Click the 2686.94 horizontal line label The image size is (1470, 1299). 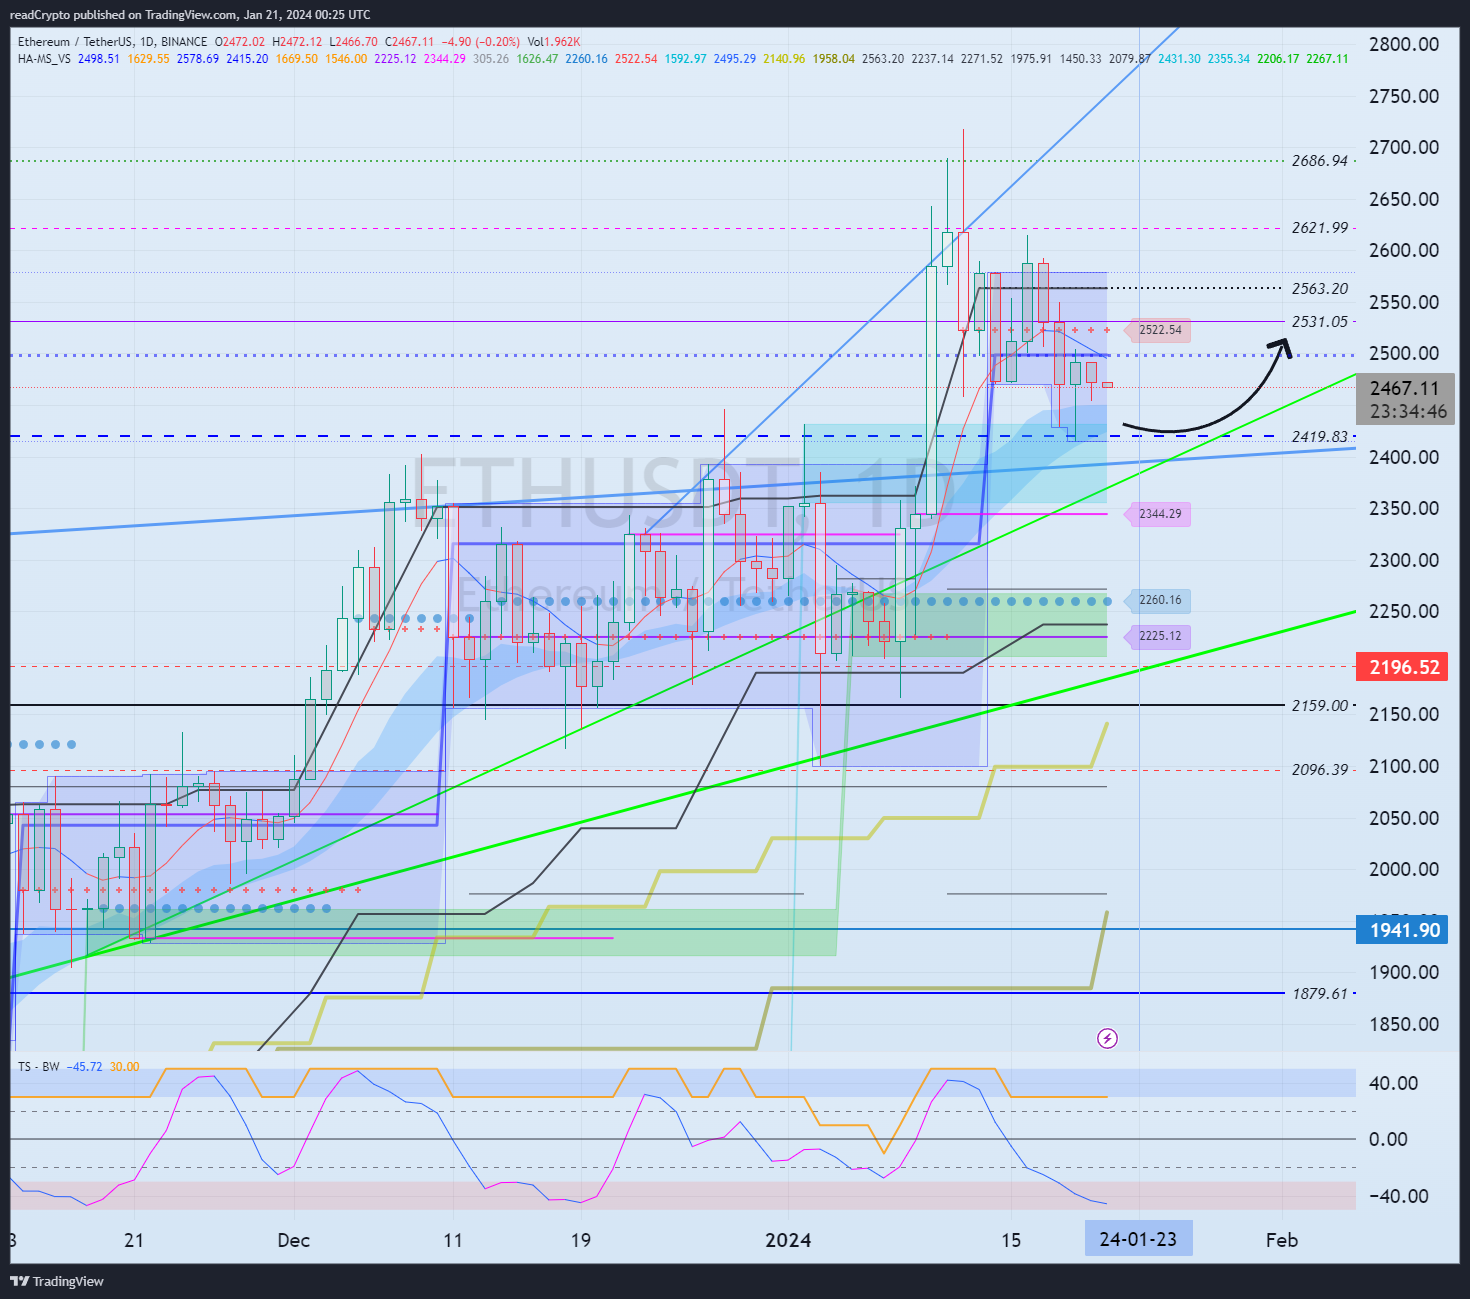1320,161
